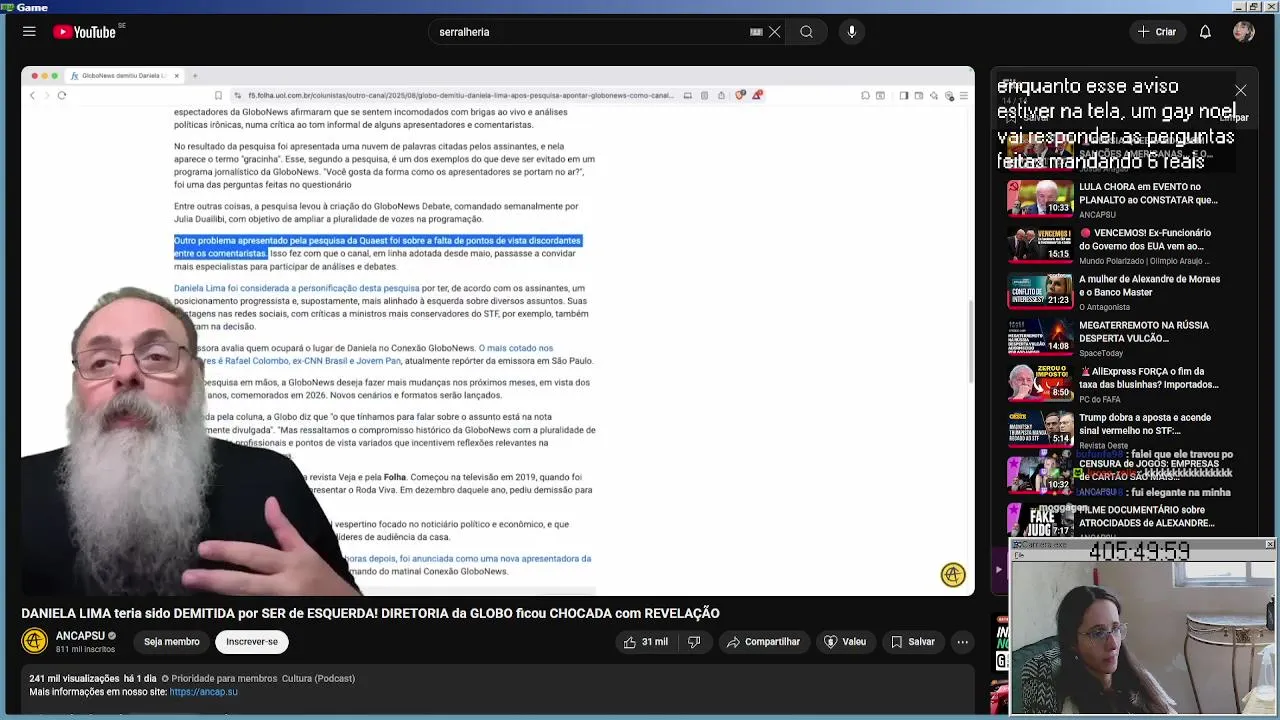Click the video title text DANIELA LIMA
The image size is (1280, 720).
point(370,613)
